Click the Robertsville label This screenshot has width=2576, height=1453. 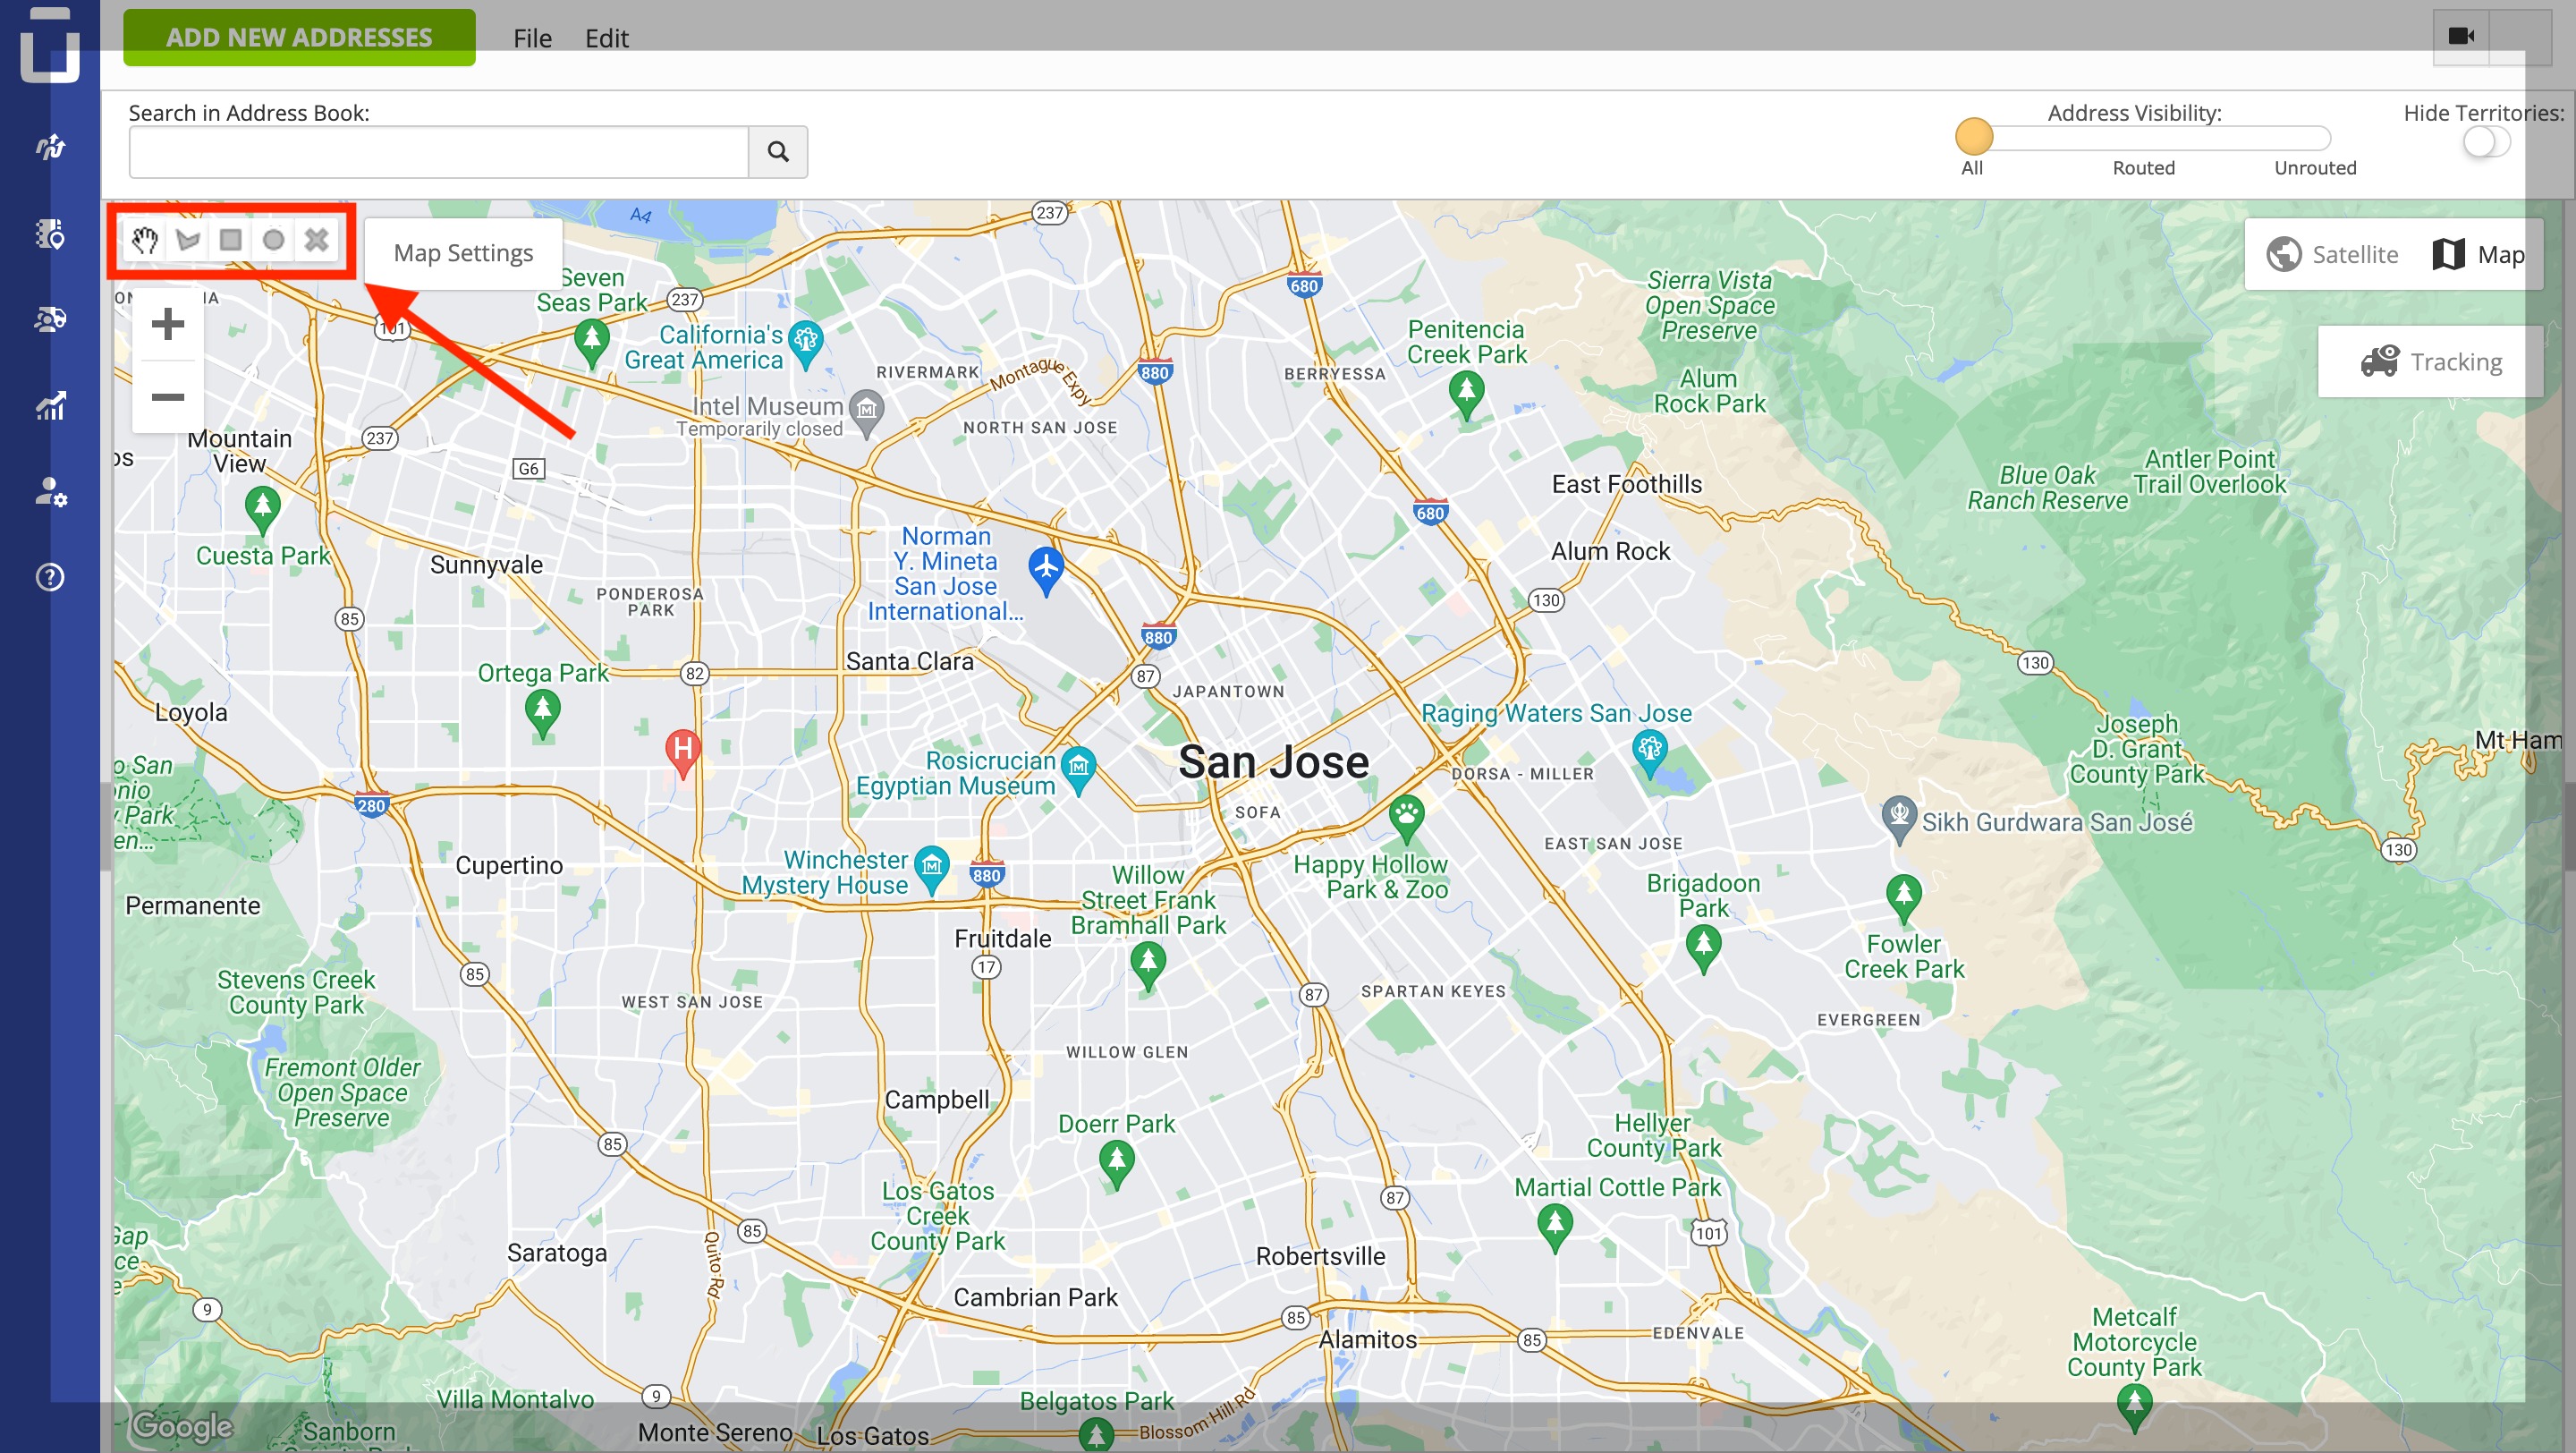[x=1321, y=1257]
